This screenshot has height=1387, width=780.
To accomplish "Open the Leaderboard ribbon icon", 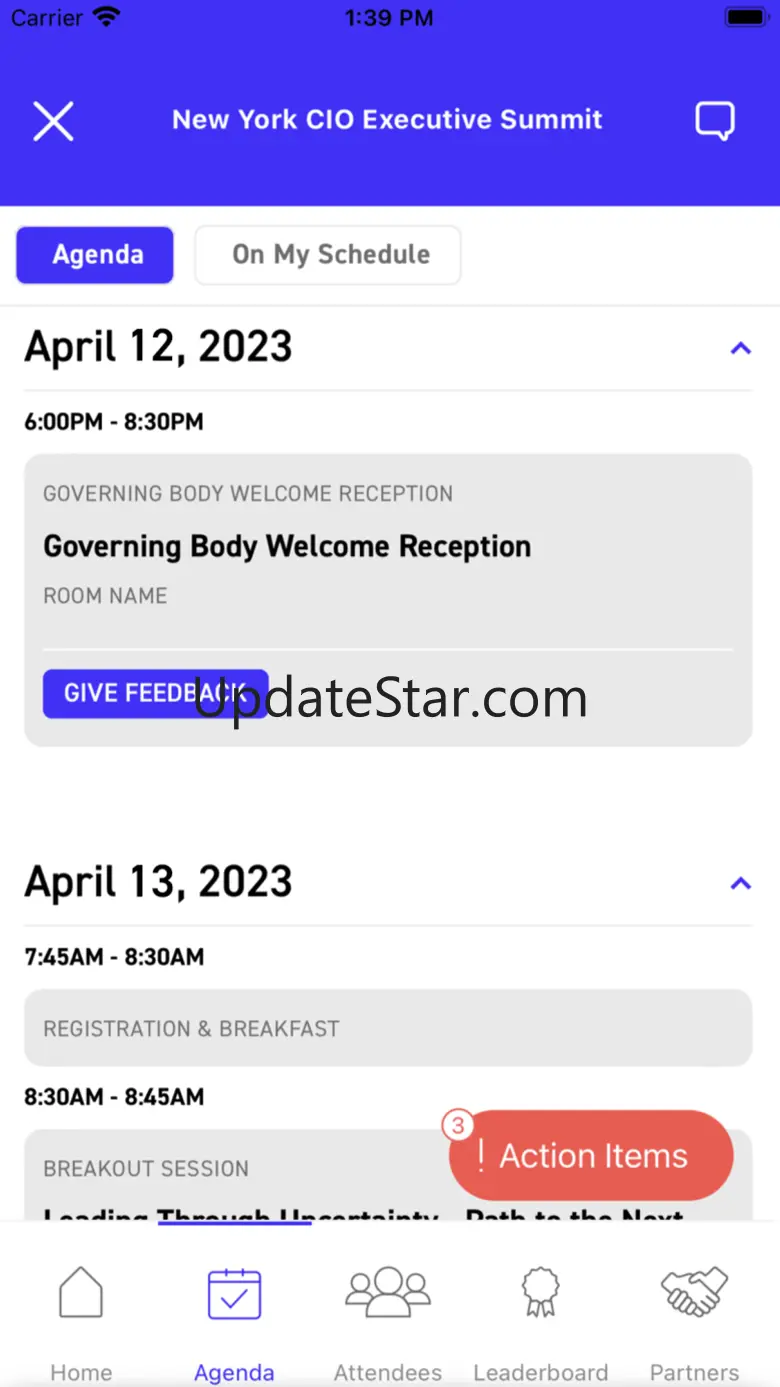I will click(541, 1293).
